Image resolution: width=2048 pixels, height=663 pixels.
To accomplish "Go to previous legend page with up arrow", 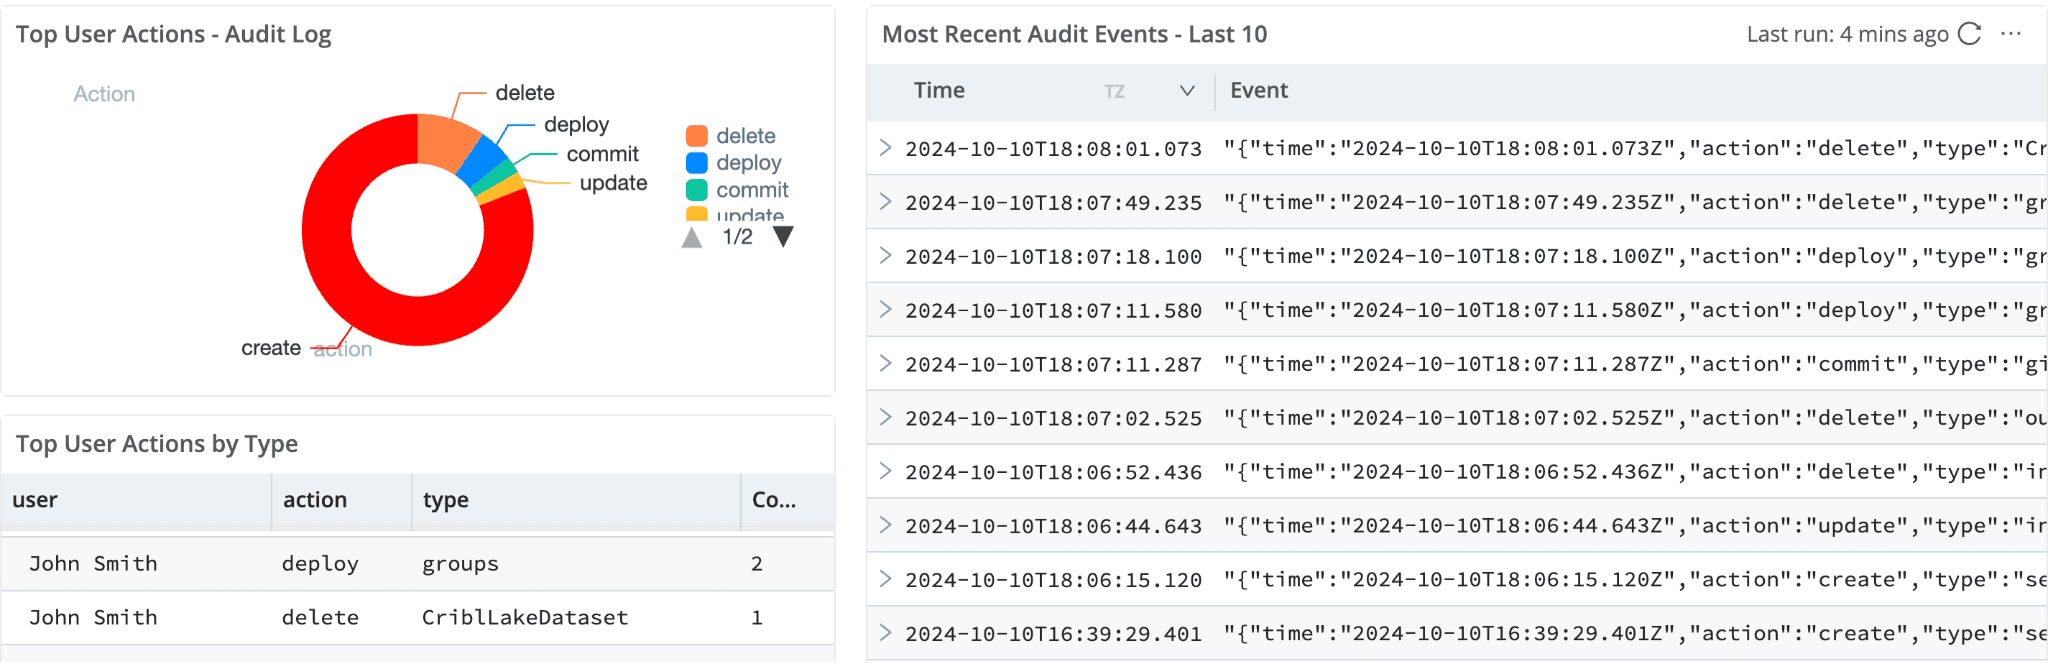I will [692, 237].
